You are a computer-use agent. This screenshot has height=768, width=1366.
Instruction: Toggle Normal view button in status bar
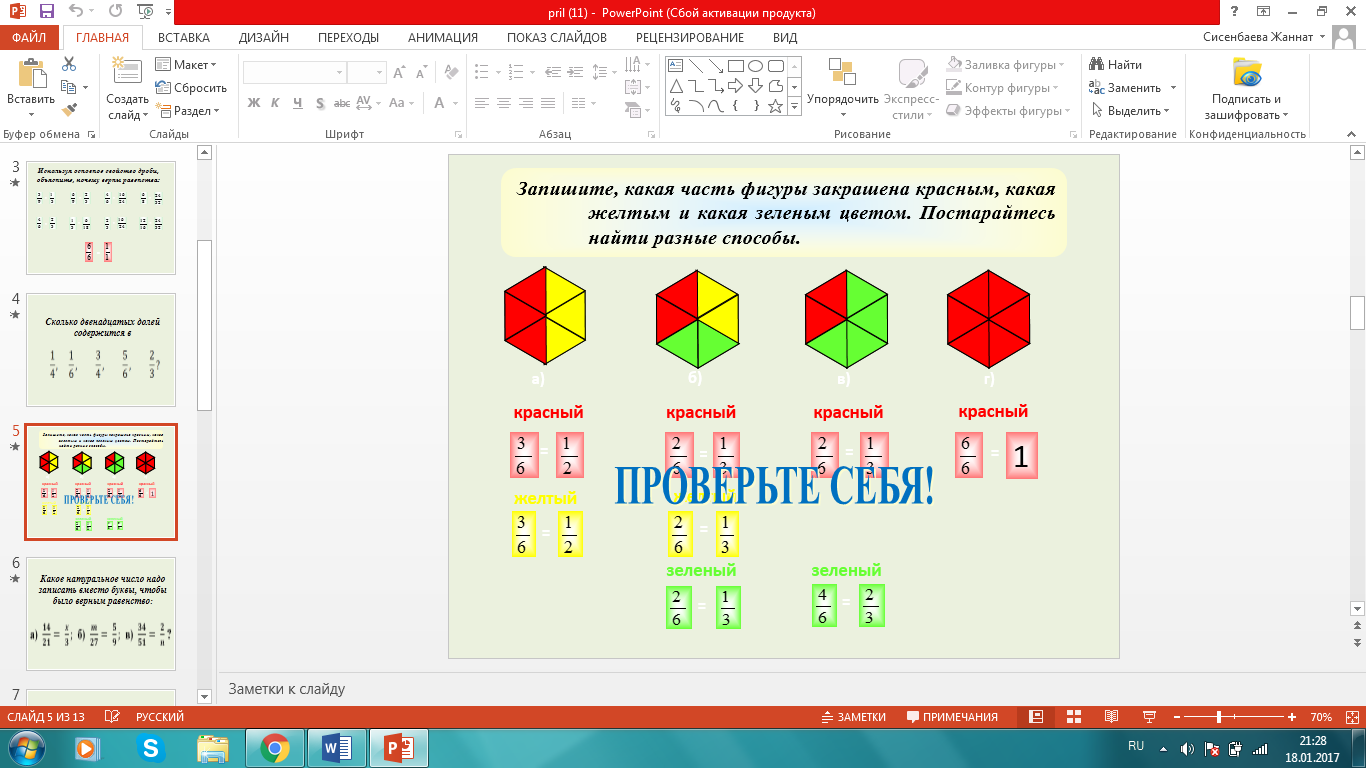[x=1036, y=717]
